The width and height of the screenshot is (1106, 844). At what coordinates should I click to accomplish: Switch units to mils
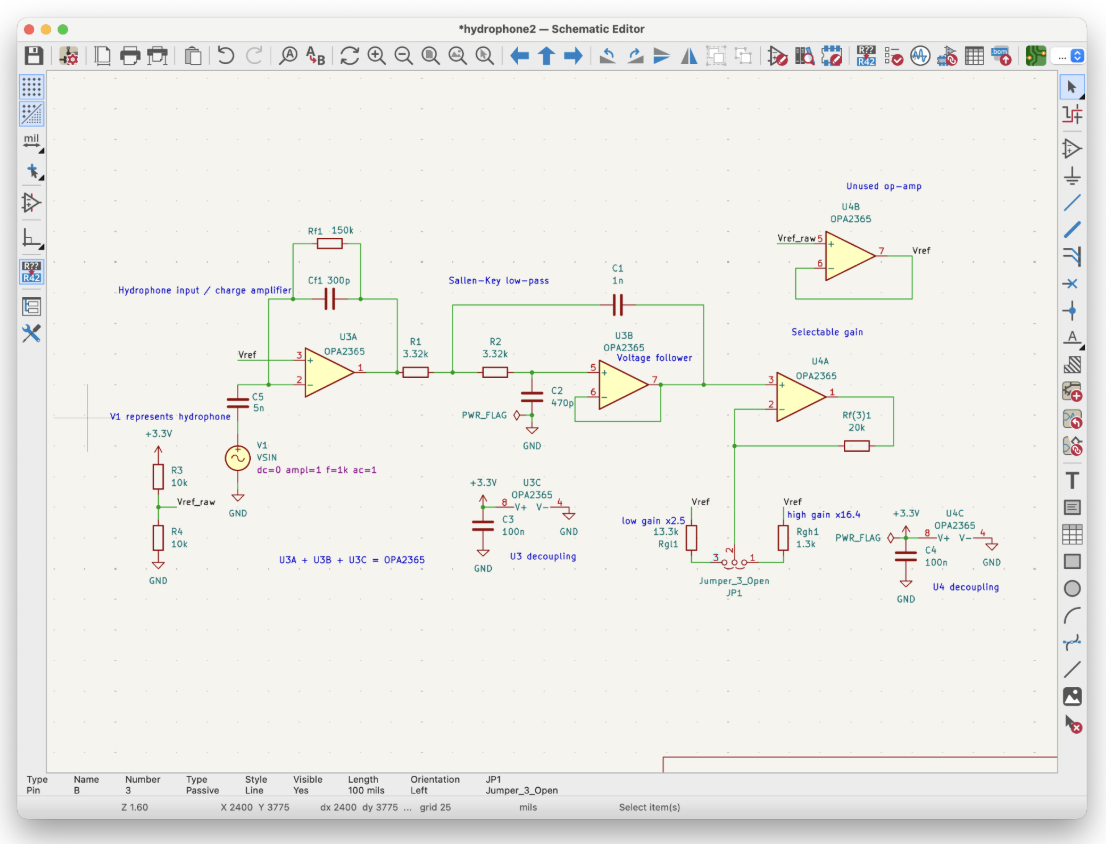click(32, 141)
